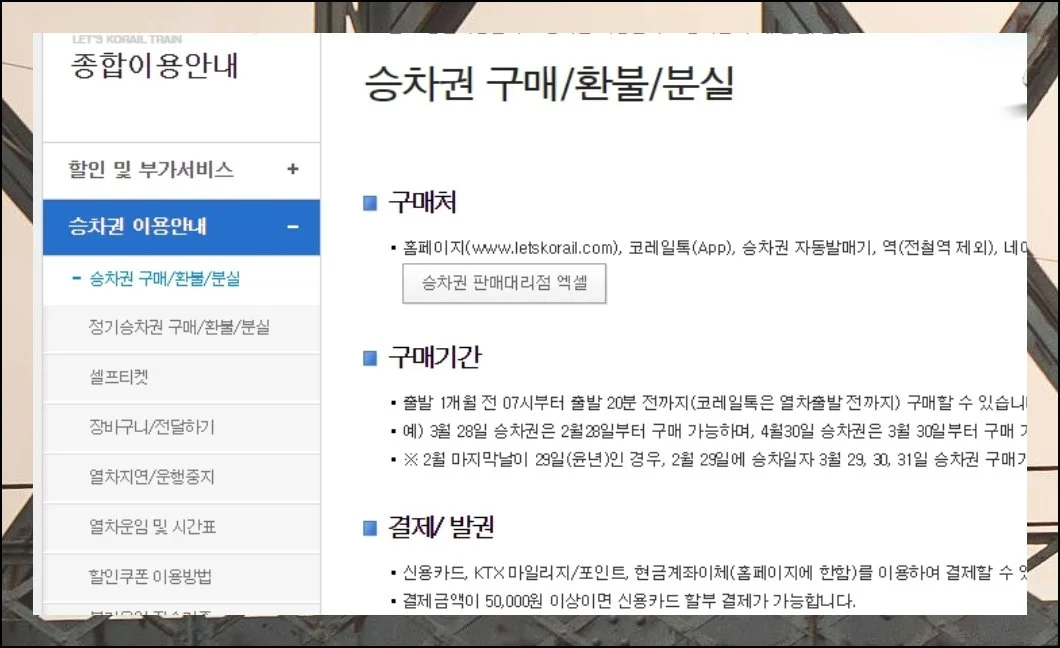Click the 종합이용안내 sidebar title
Image resolution: width=1060 pixels, height=648 pixels.
point(155,67)
